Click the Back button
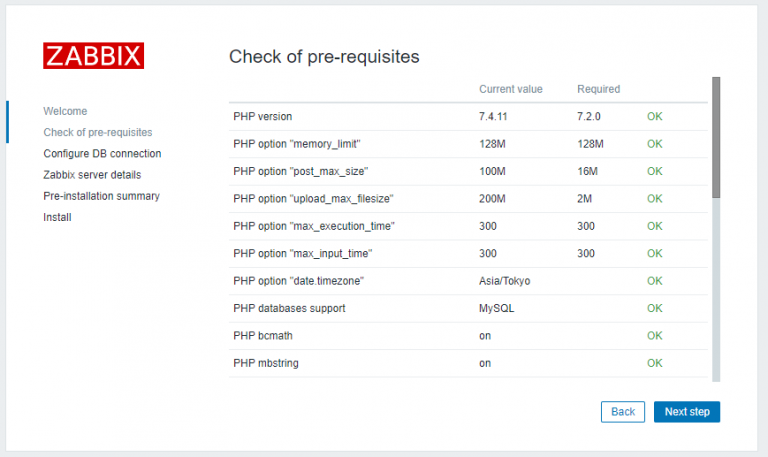This screenshot has width=768, height=457. [622, 411]
